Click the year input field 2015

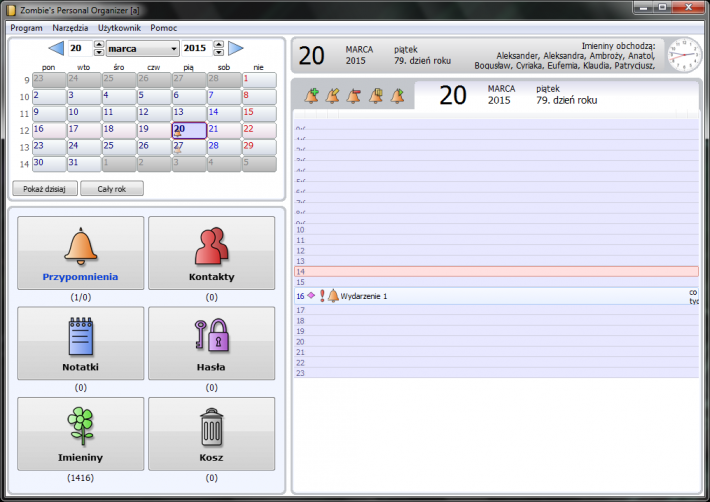(197, 48)
